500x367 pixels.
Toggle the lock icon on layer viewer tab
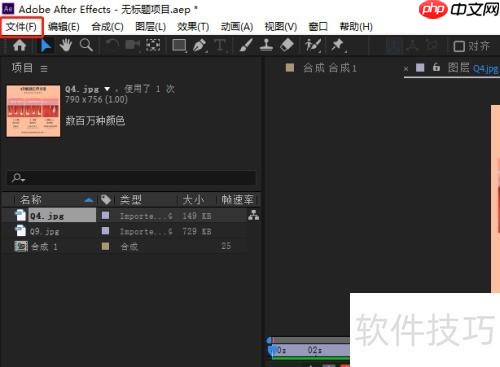pyautogui.click(x=436, y=67)
